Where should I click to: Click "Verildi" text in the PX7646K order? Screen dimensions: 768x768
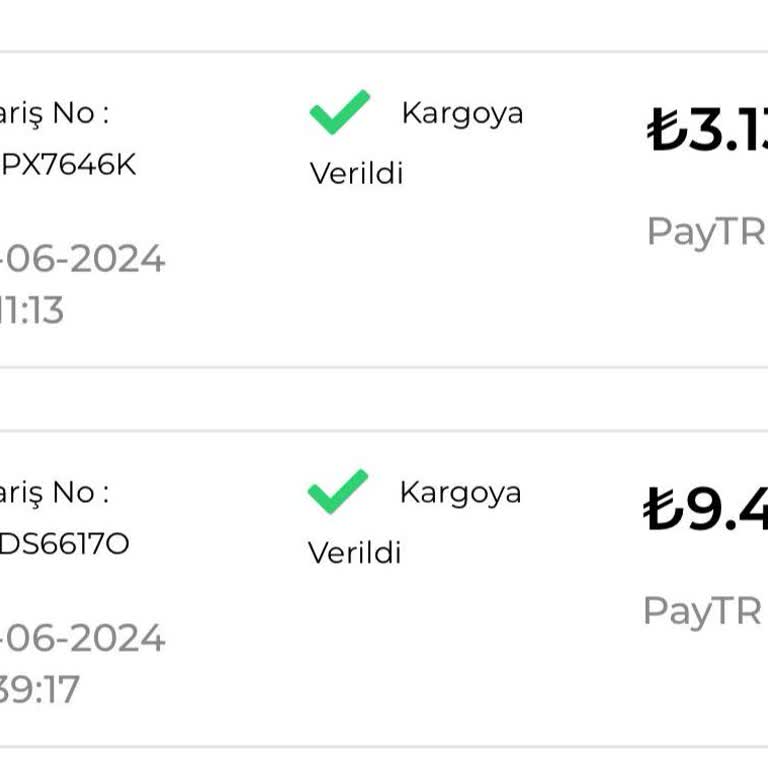(x=356, y=173)
